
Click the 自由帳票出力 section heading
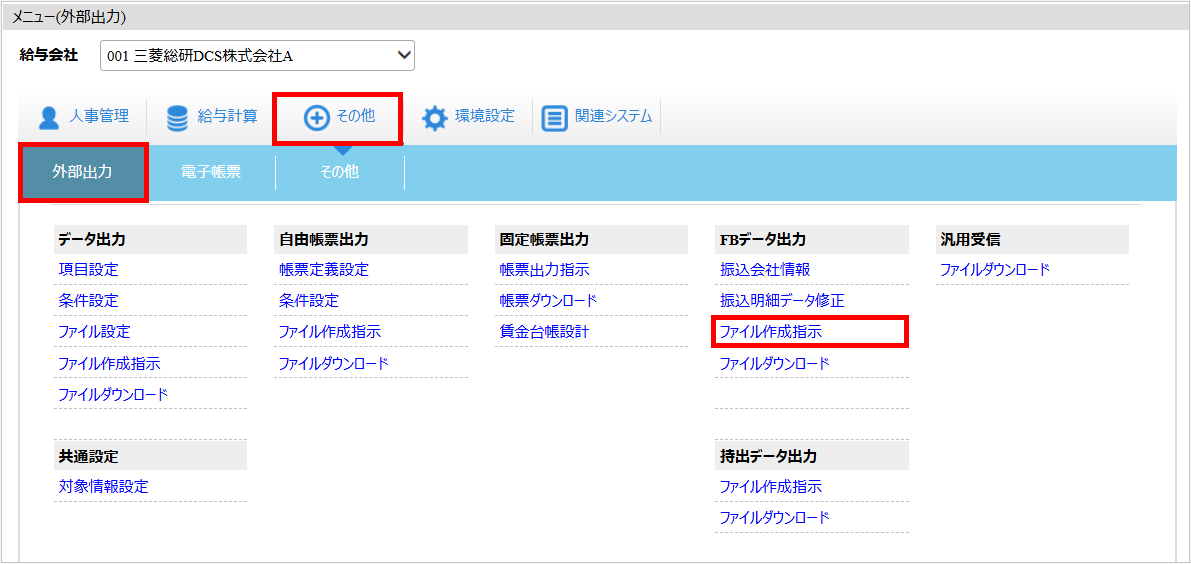point(324,240)
